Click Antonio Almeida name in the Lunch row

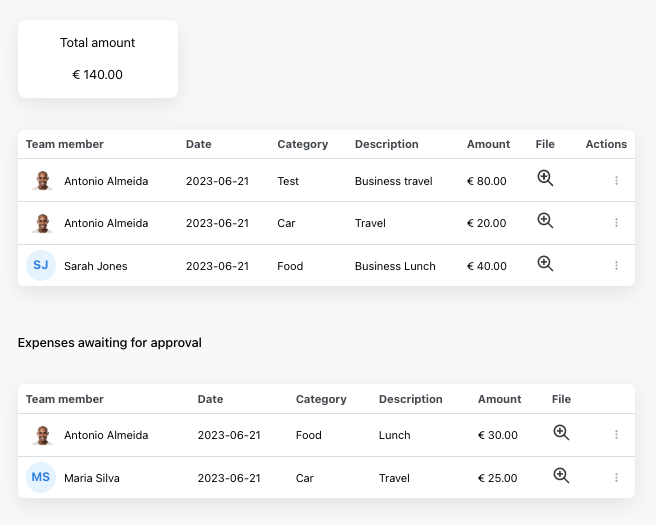(x=106, y=435)
